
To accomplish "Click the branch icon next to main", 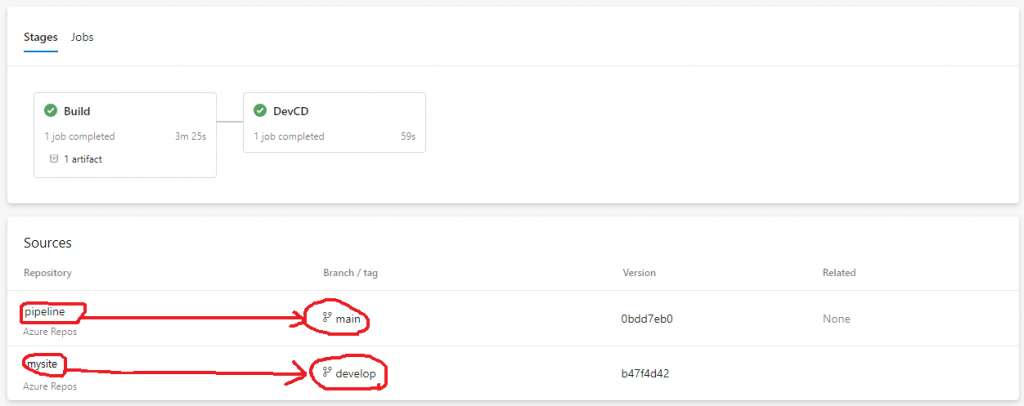I will click(327, 317).
